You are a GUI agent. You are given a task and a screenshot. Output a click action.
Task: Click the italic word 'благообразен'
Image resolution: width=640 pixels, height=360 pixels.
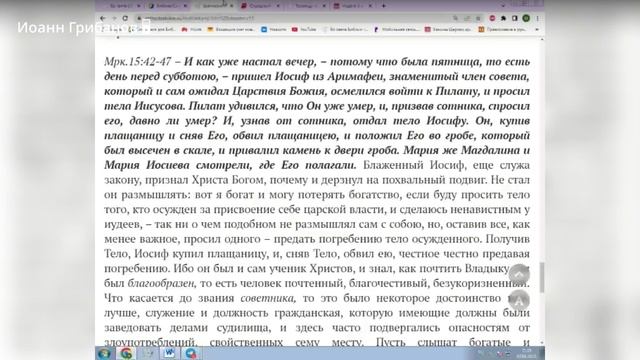tap(161, 283)
